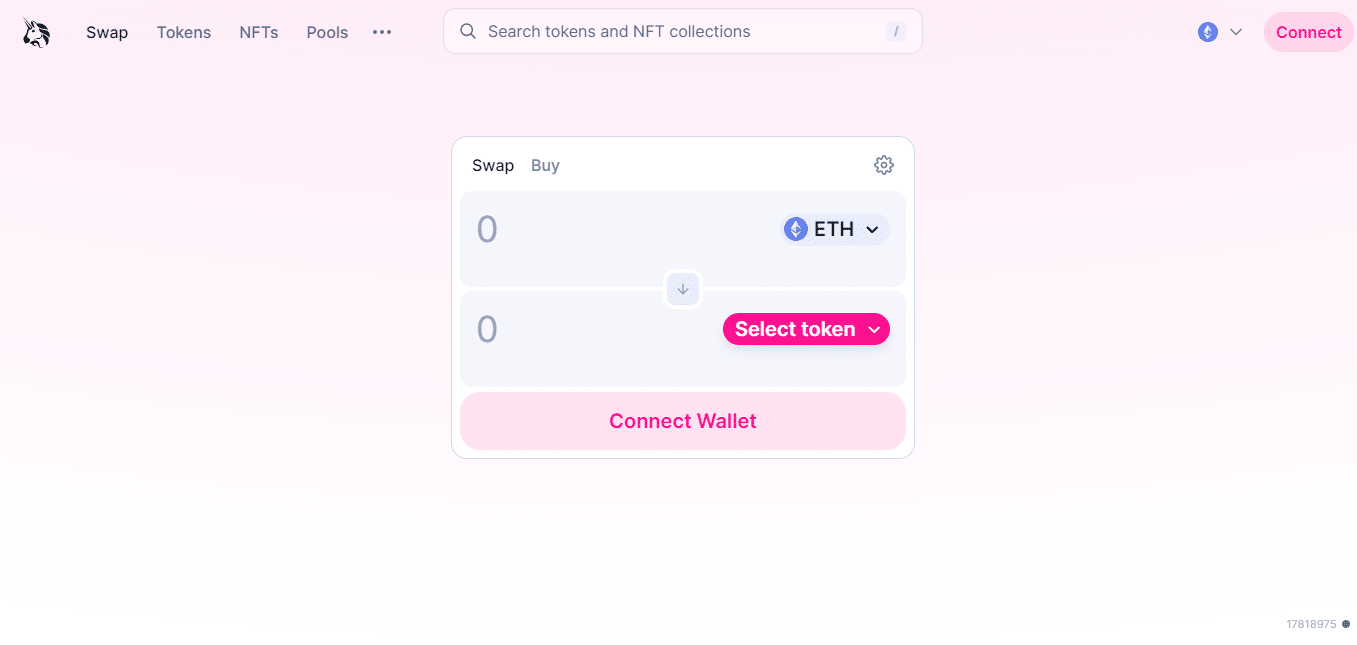Open the Tokens page

pyautogui.click(x=183, y=32)
